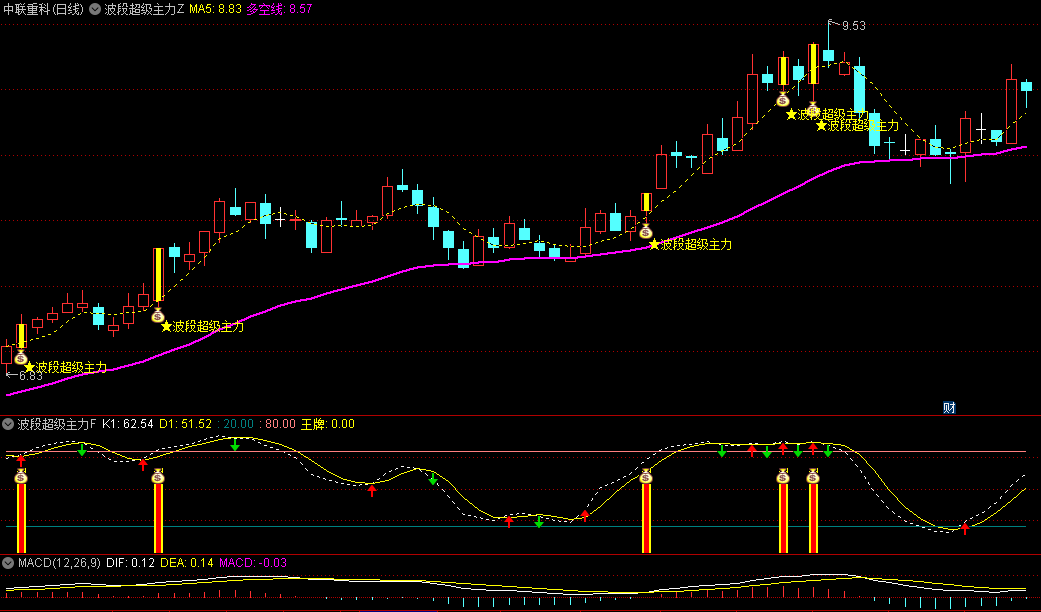Image resolution: width=1041 pixels, height=612 pixels.
Task: Click the MACD: -0.03 value
Action: (x=253, y=563)
